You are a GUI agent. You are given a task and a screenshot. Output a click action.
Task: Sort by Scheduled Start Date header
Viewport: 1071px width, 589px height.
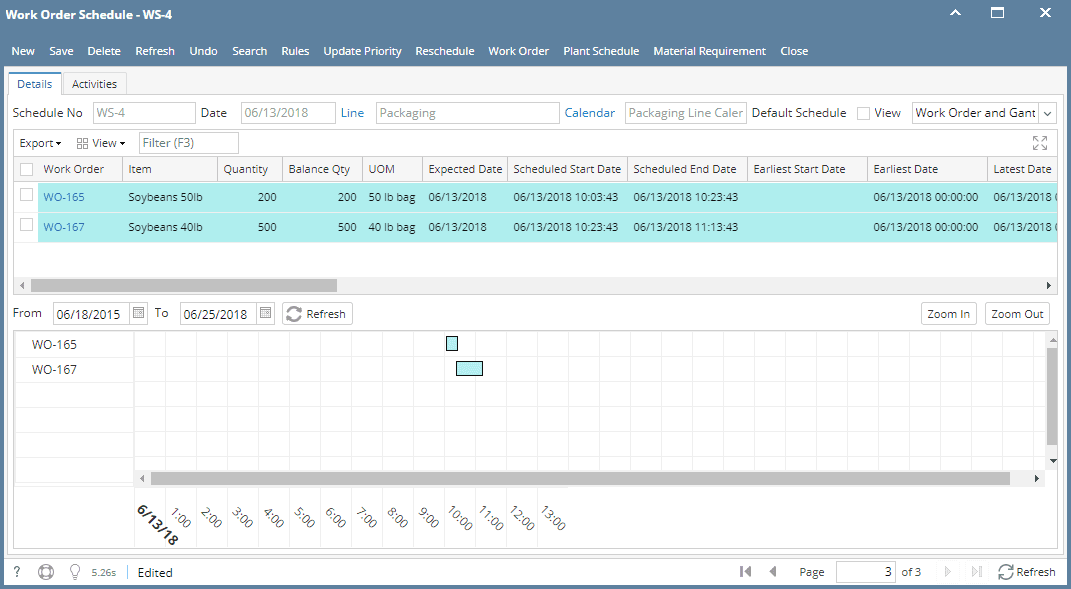567,169
